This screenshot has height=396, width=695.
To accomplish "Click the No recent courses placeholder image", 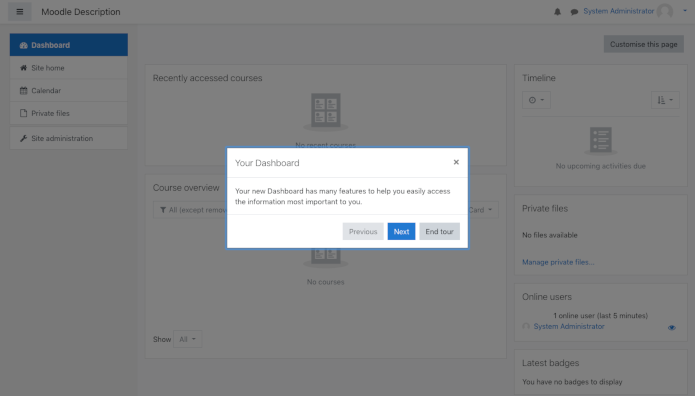I will (x=325, y=112).
